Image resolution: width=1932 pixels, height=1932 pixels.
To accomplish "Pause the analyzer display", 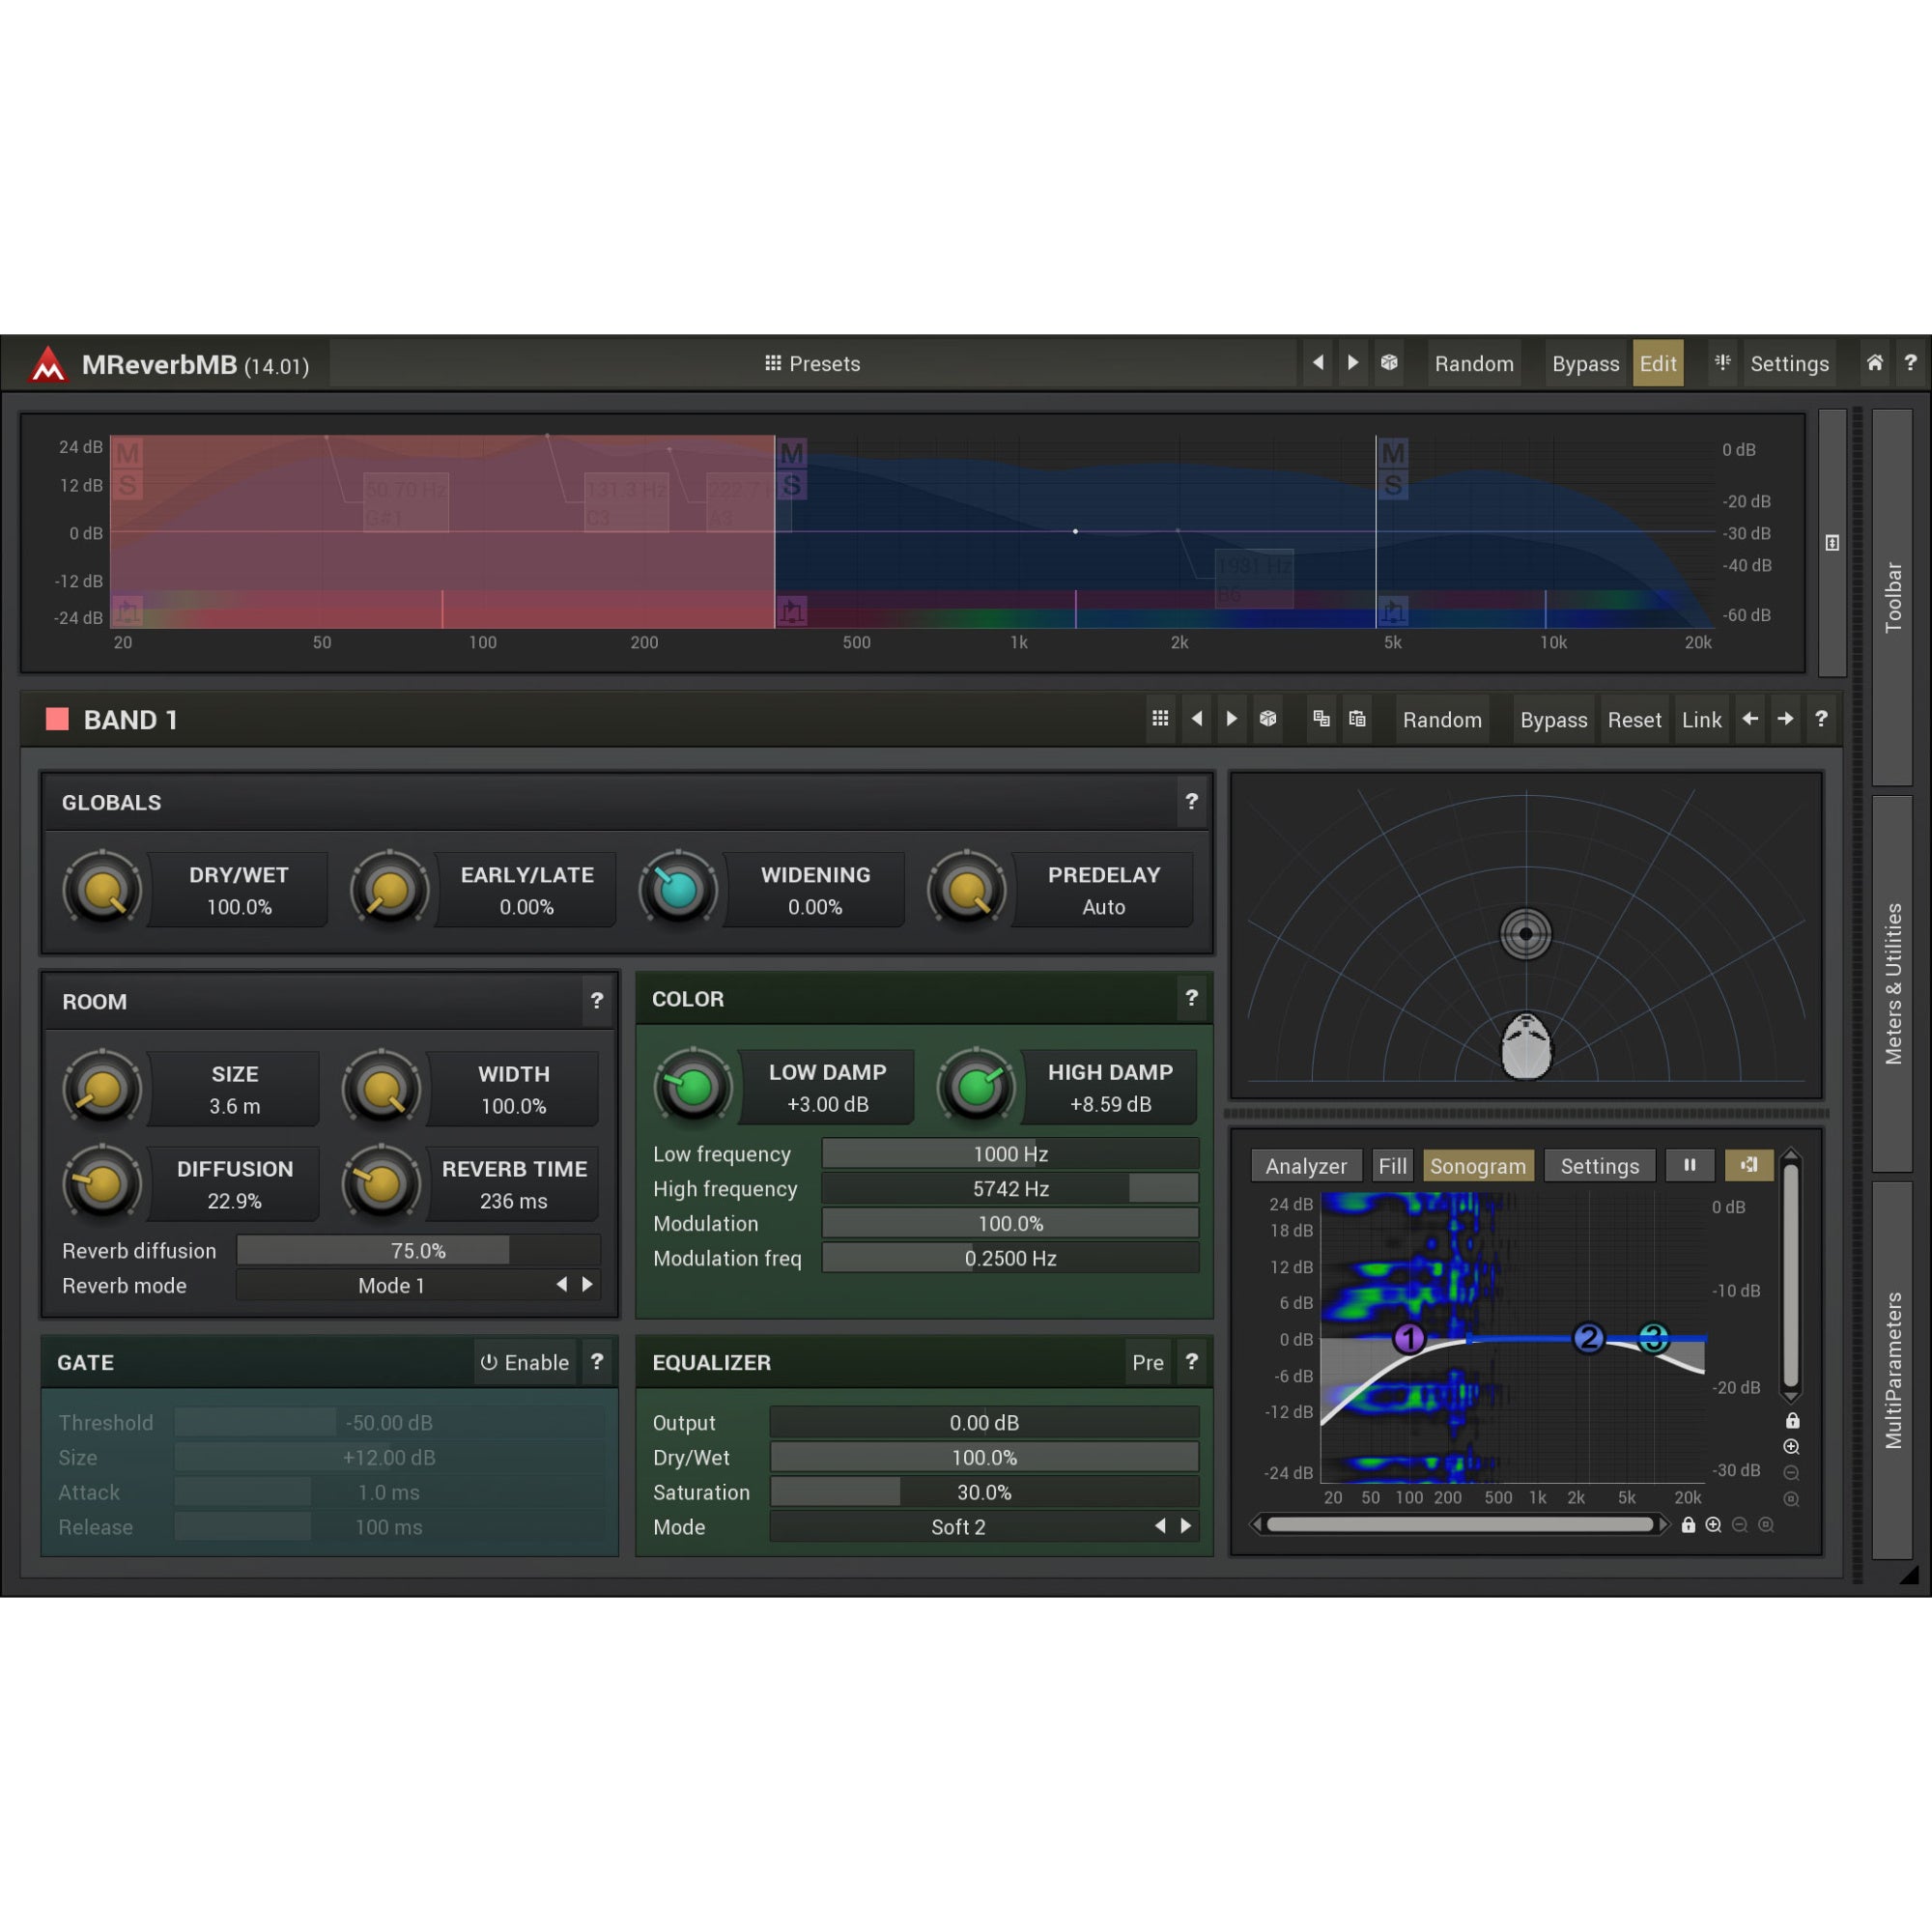I will coord(1689,1165).
